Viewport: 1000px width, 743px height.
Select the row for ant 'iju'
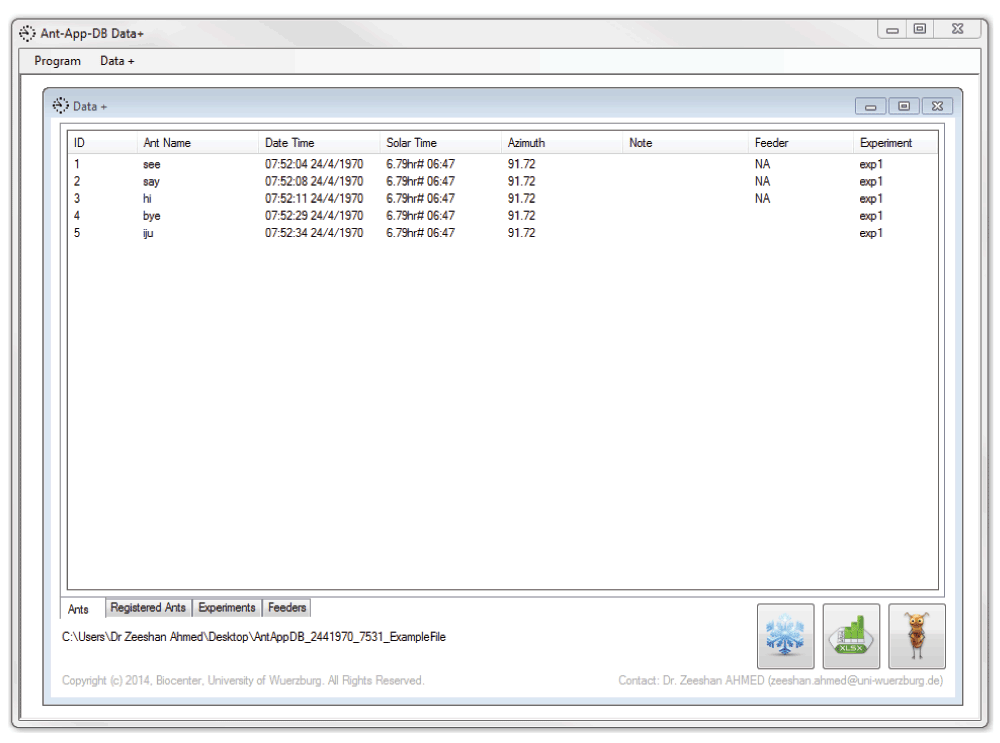(503, 233)
